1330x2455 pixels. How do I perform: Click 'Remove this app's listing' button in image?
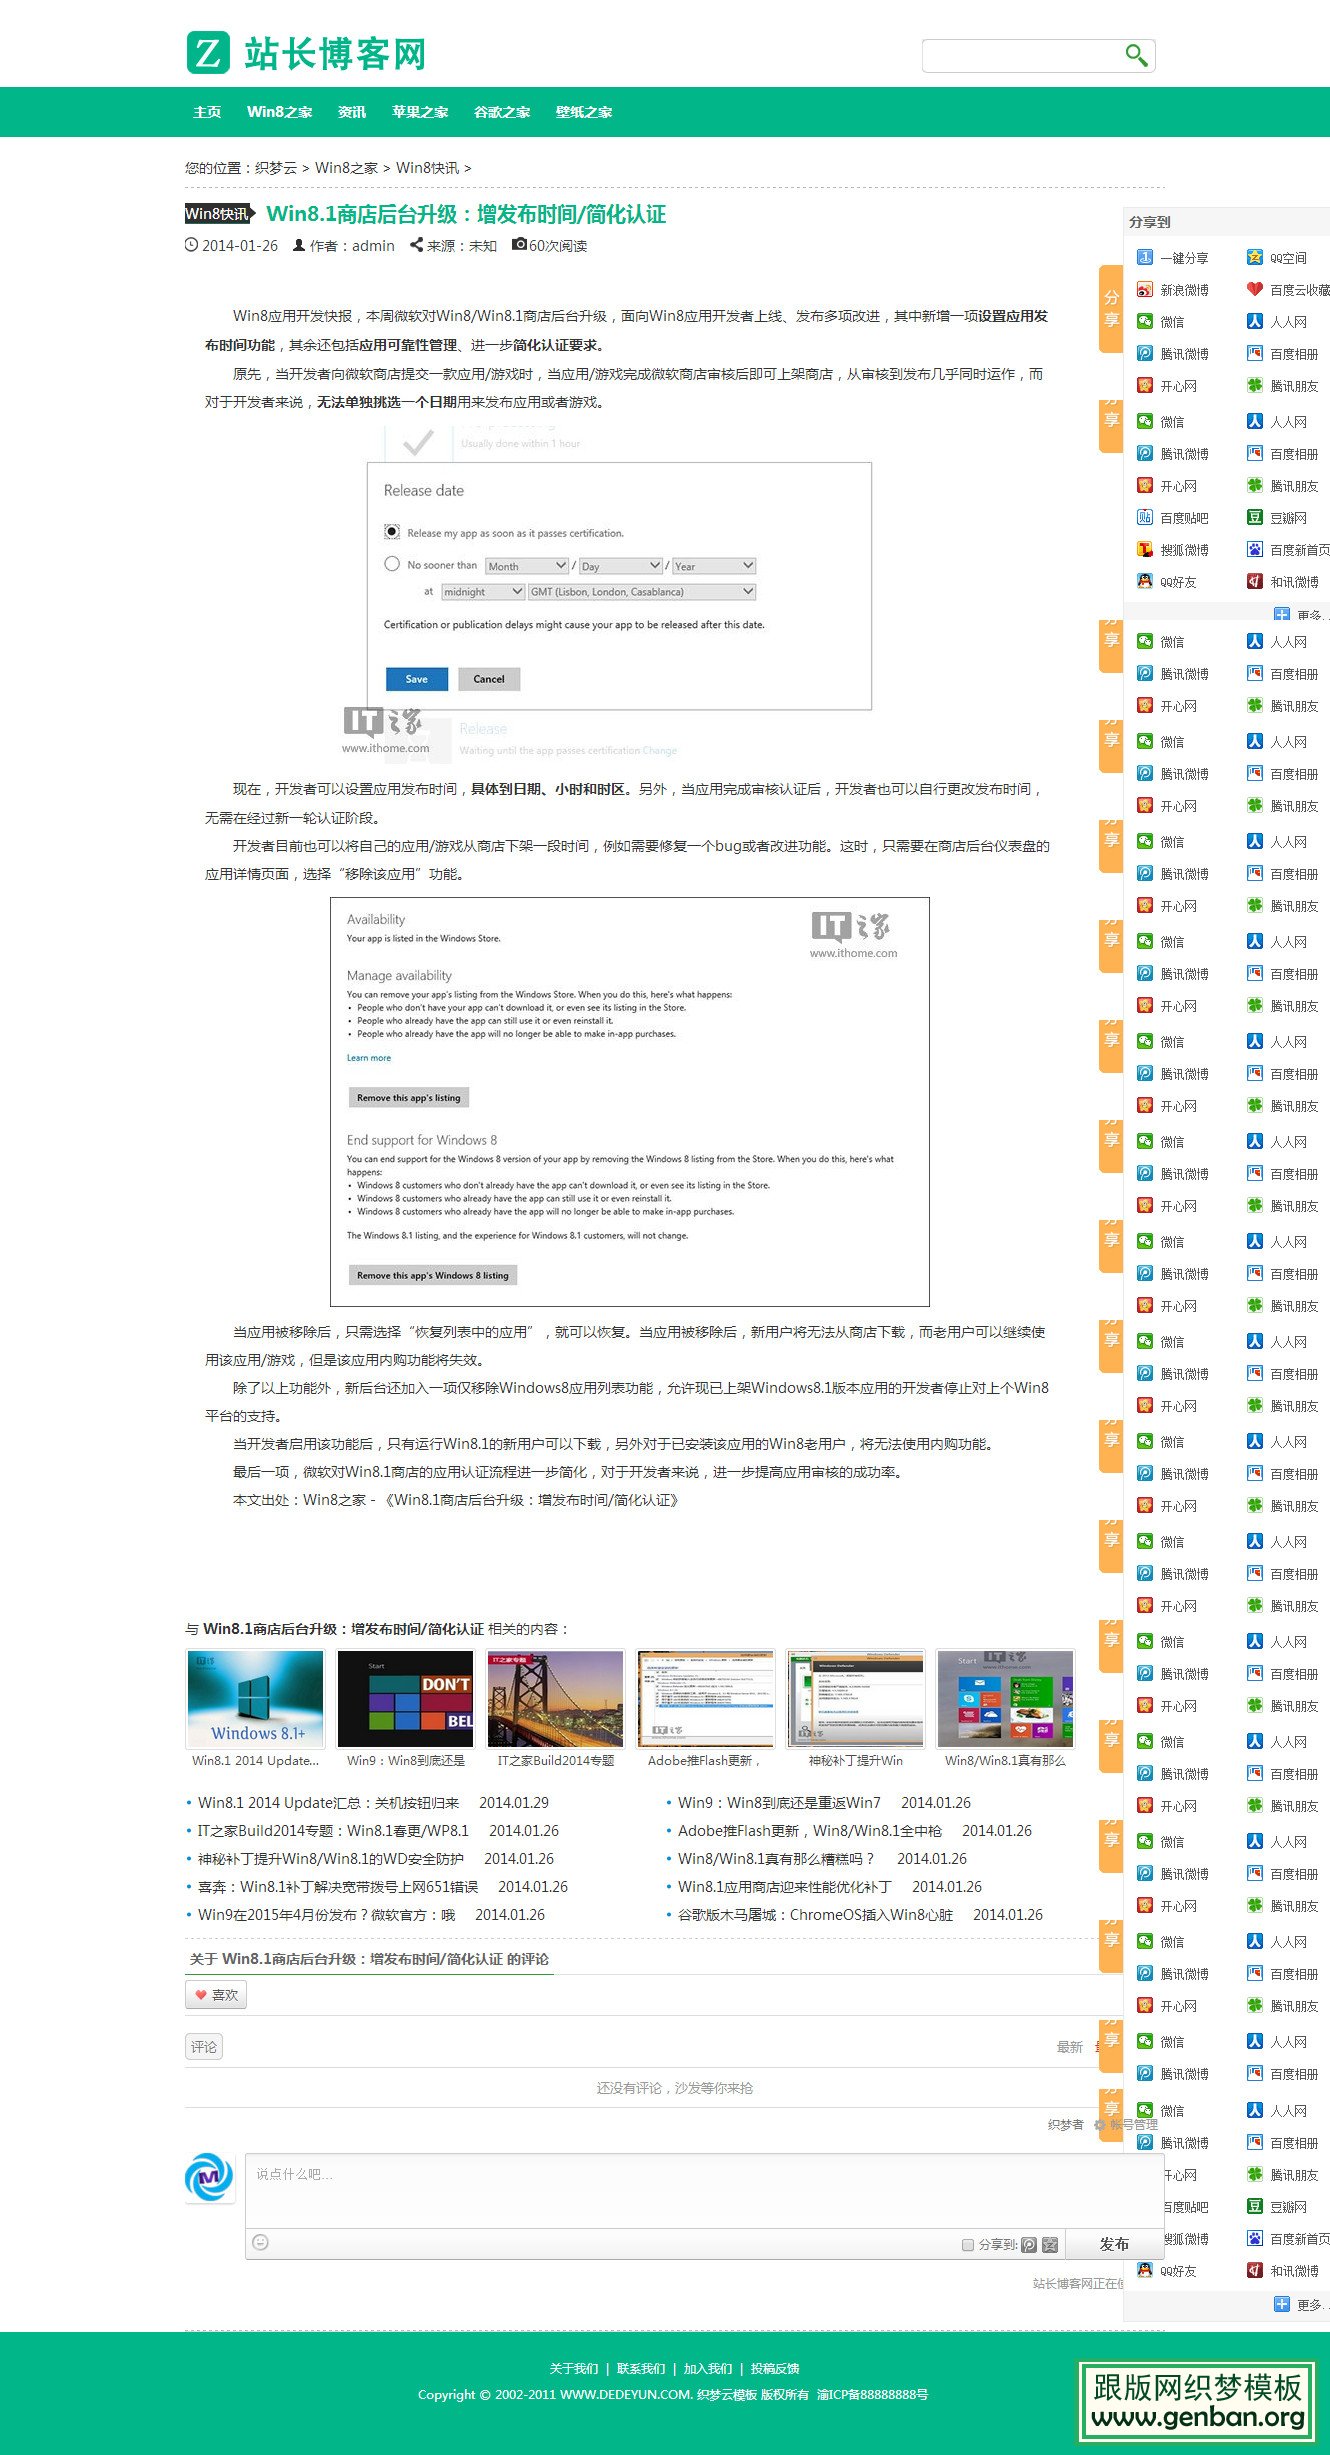tap(409, 1098)
